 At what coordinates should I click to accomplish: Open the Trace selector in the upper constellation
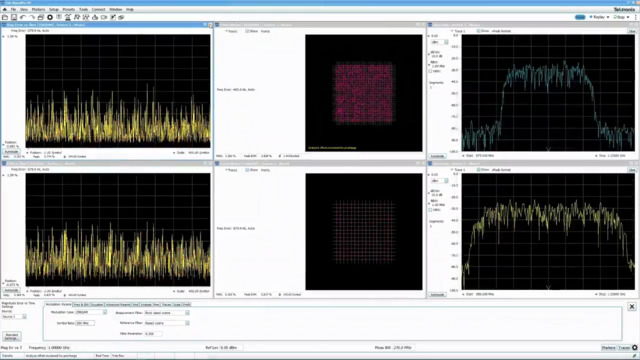coord(231,31)
